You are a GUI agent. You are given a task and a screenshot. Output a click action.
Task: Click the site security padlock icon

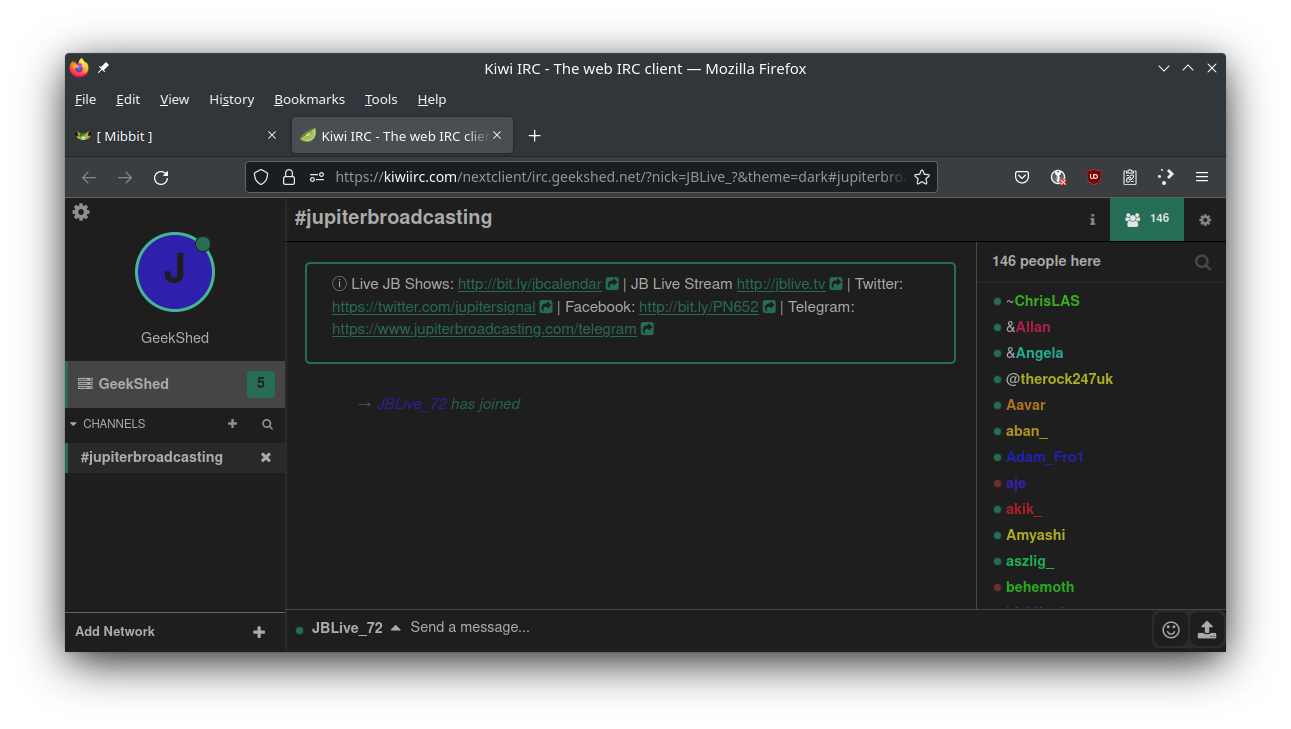(289, 177)
